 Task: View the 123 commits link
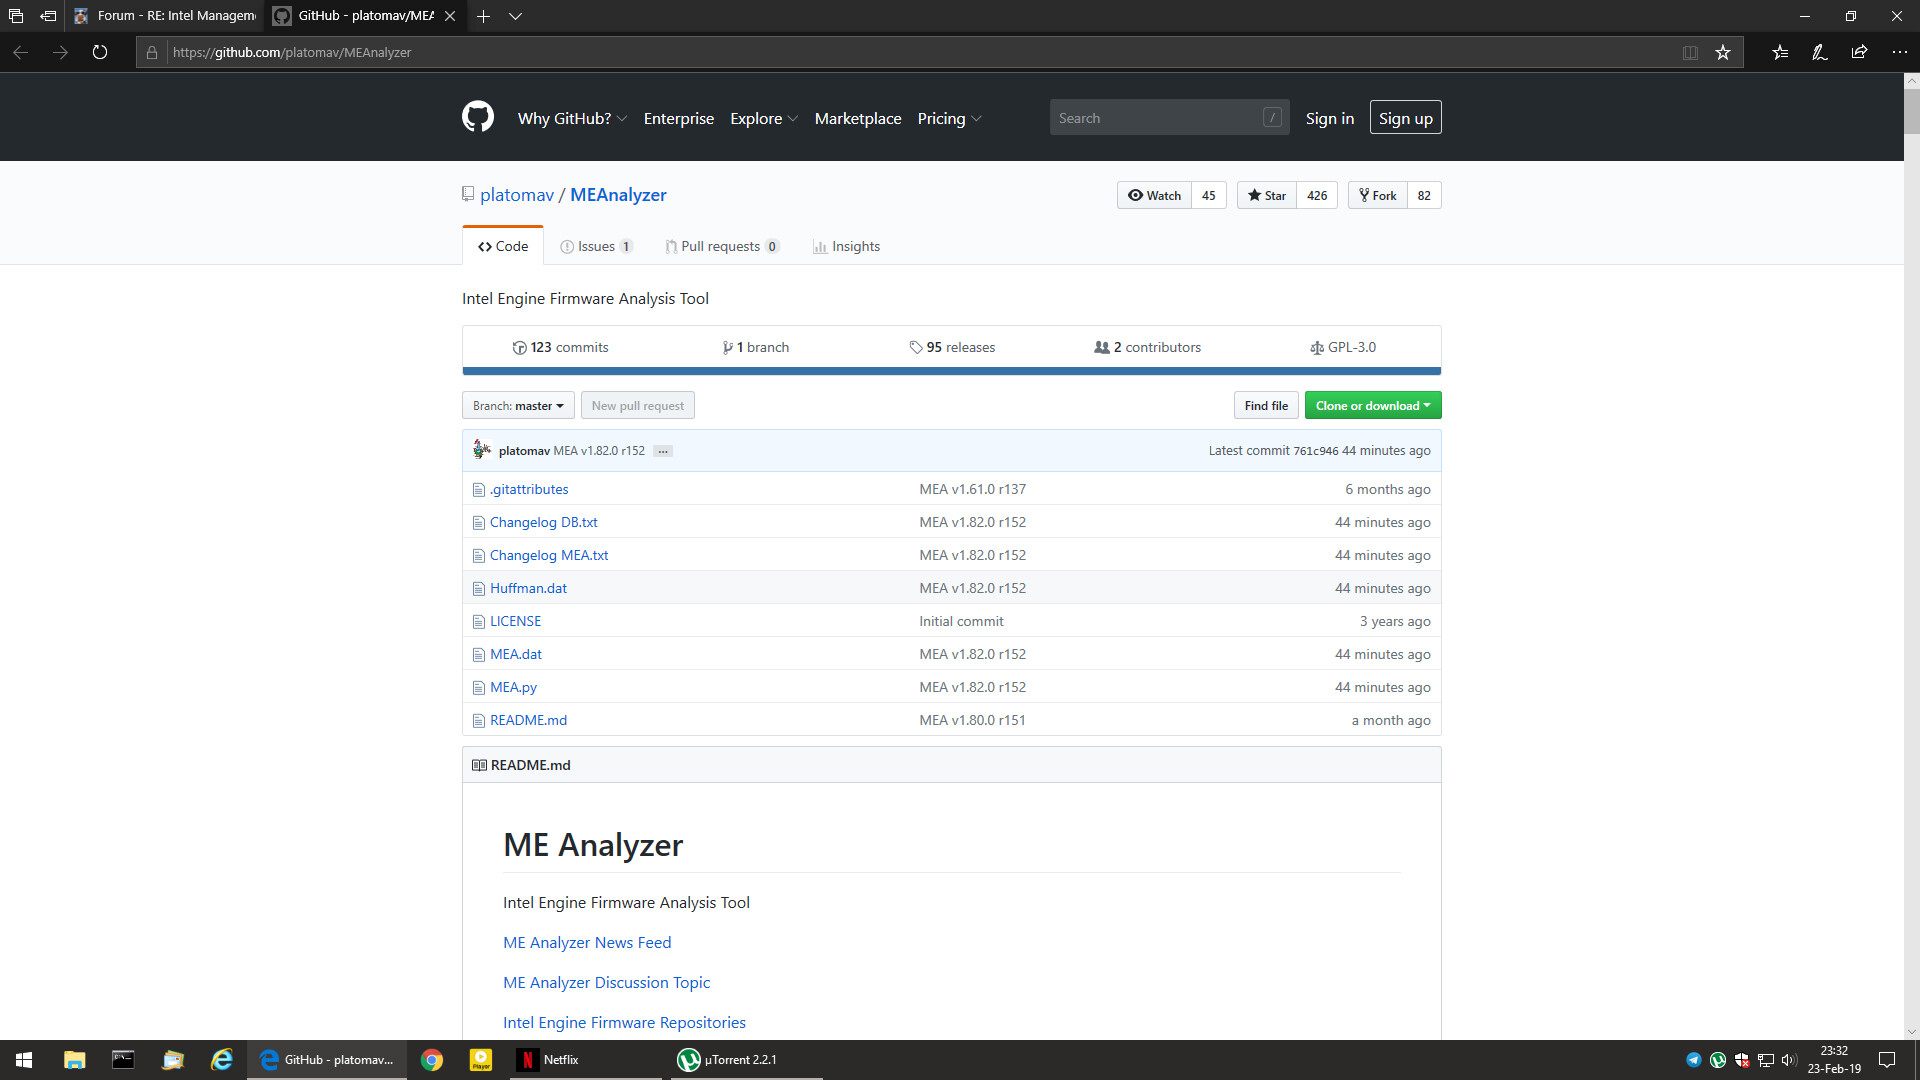coord(561,347)
